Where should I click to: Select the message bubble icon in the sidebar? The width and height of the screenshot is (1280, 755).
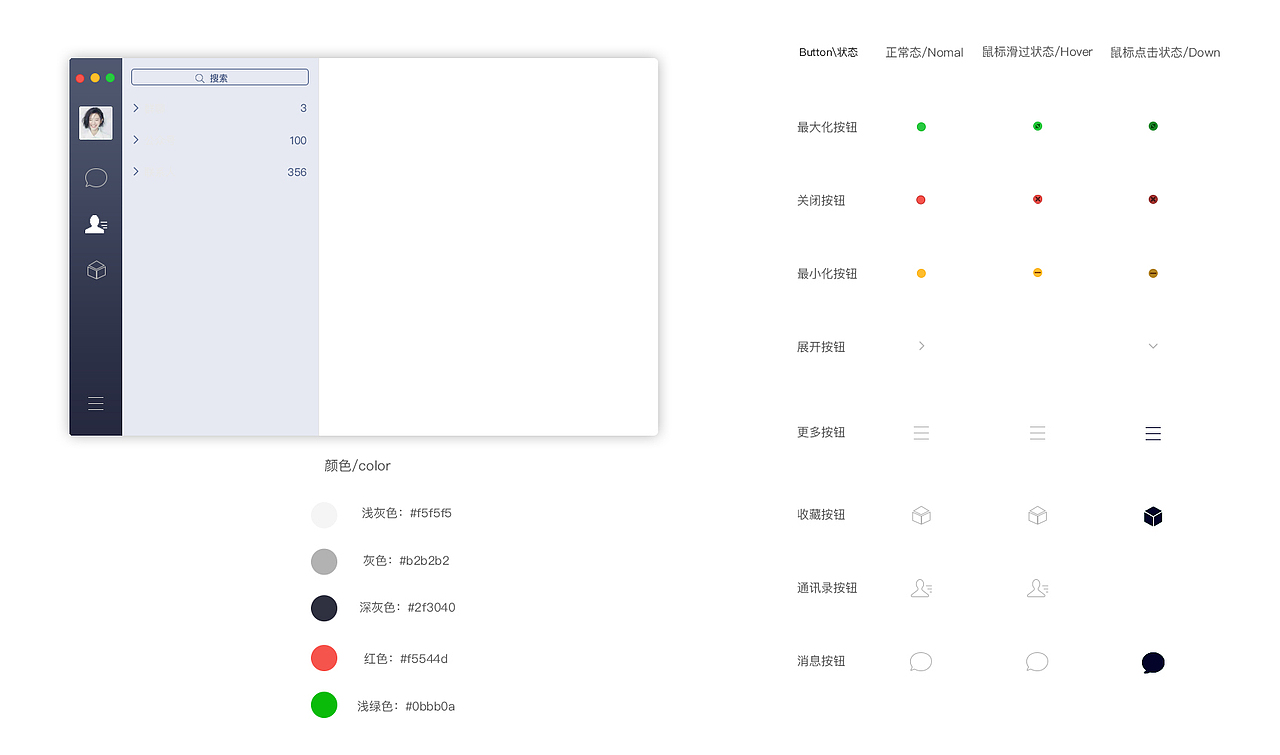[95, 177]
